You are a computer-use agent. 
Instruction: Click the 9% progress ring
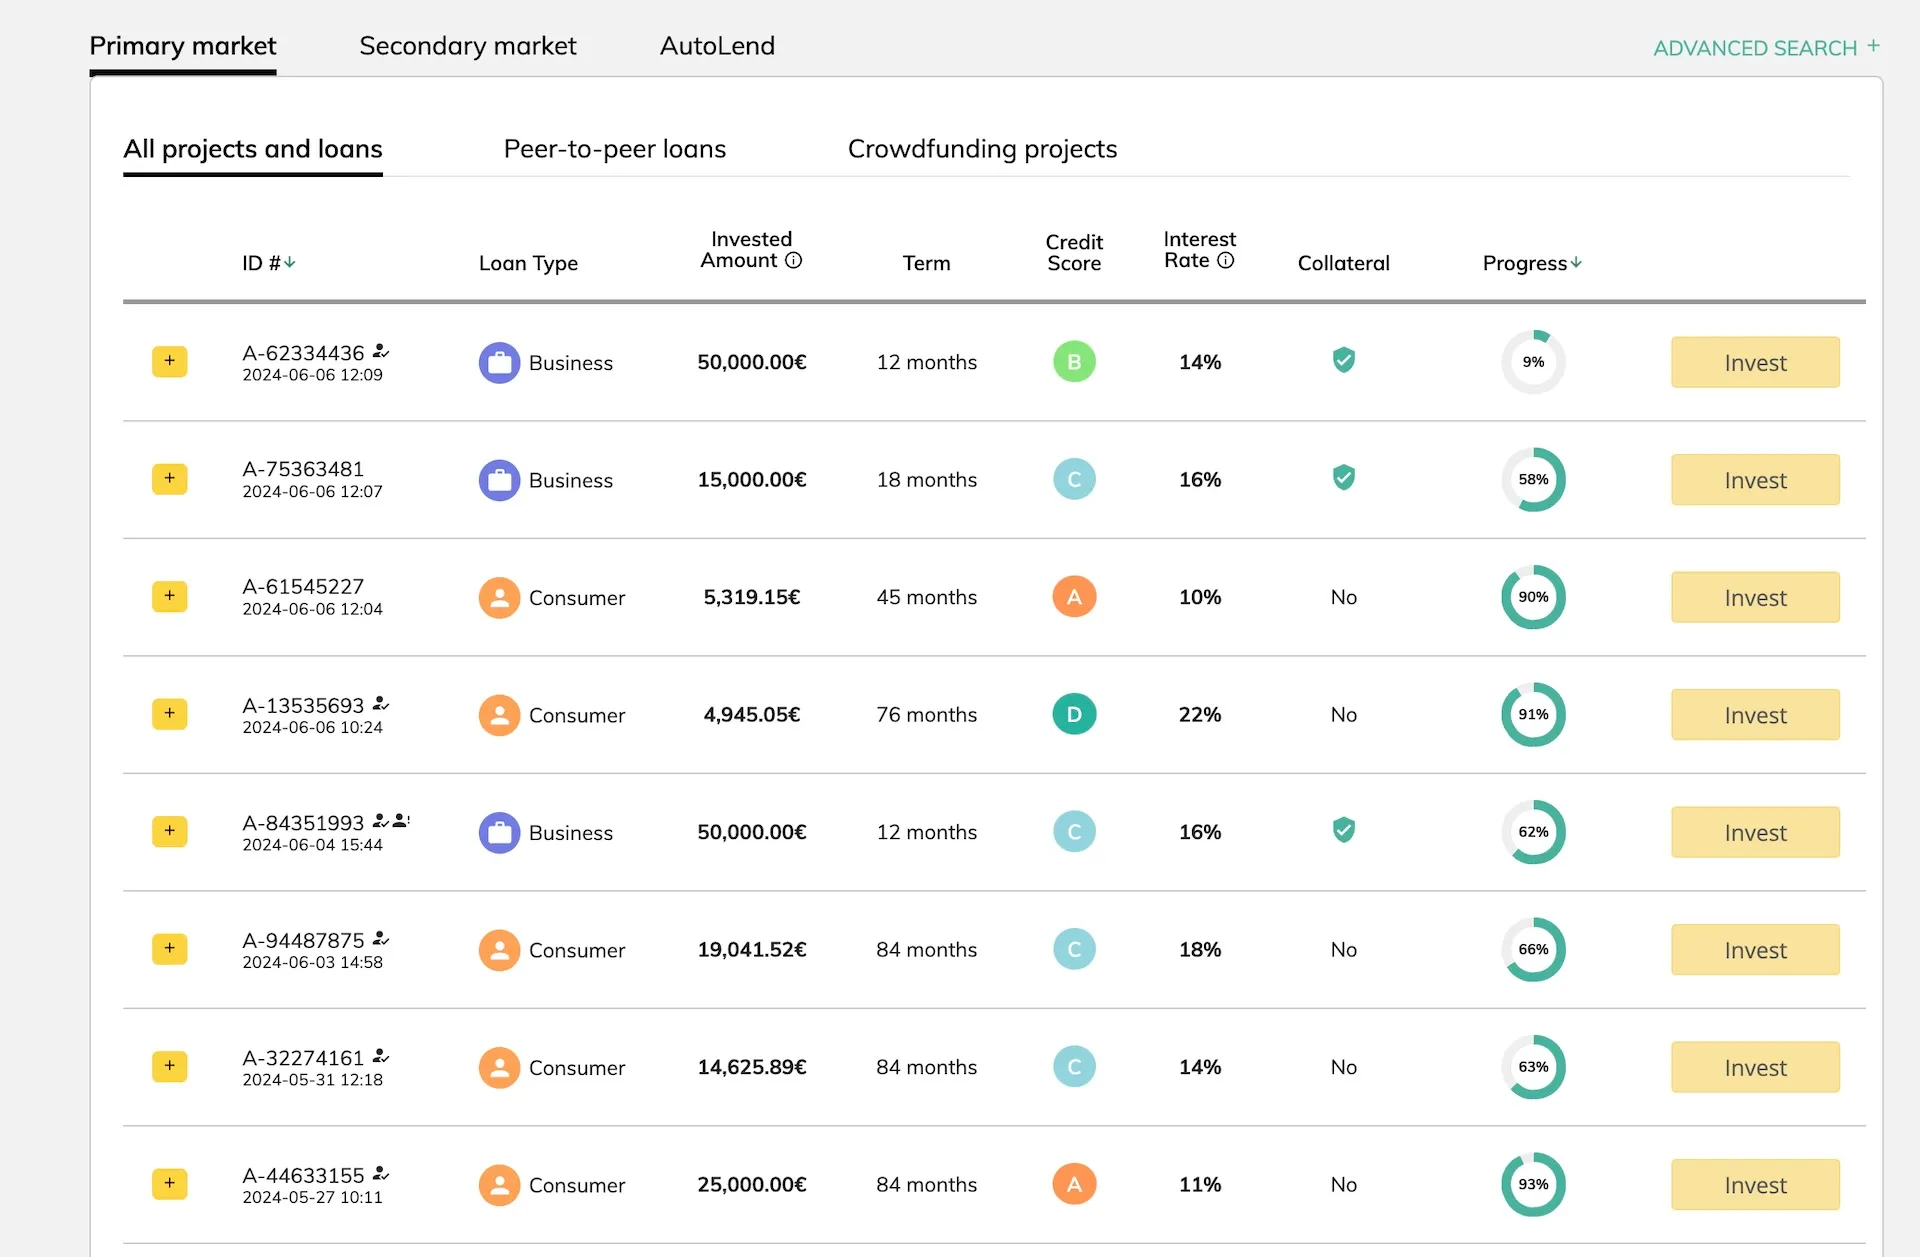point(1533,362)
